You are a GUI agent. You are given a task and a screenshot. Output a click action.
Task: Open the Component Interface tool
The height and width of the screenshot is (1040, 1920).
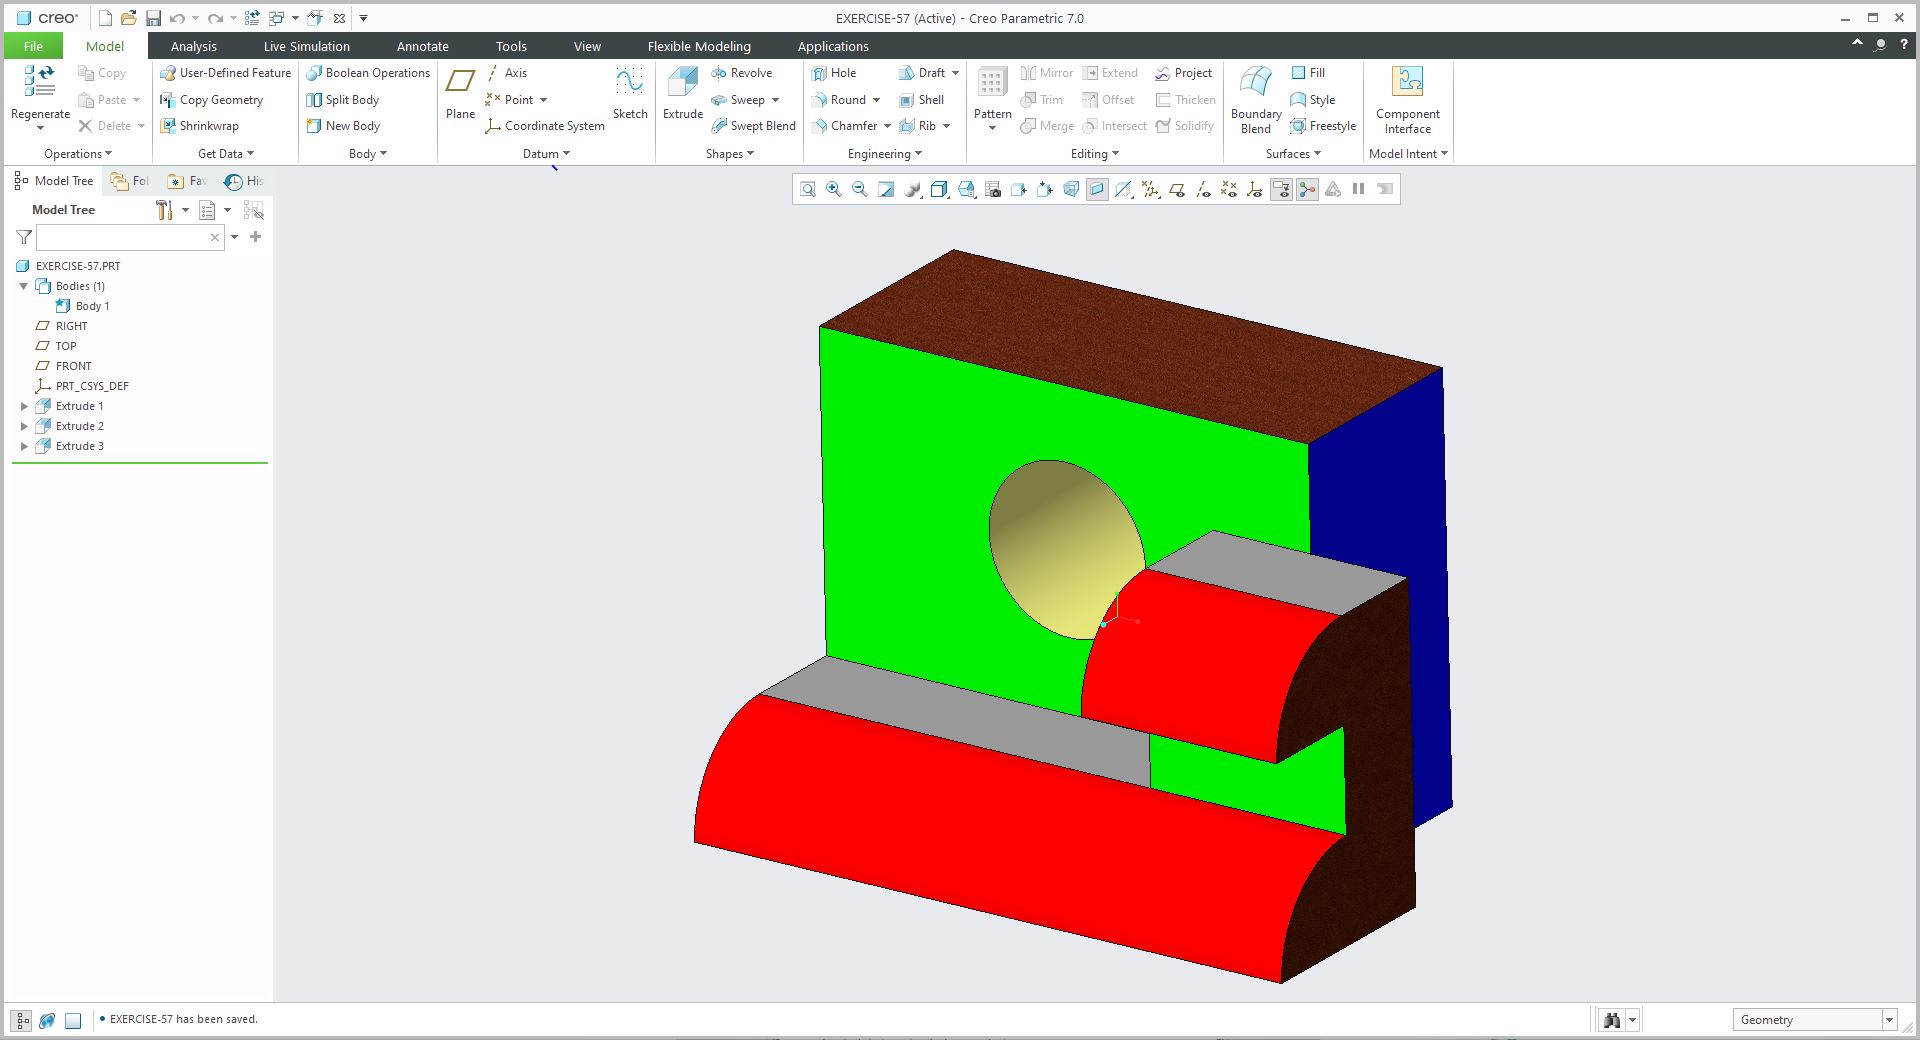click(x=1408, y=100)
